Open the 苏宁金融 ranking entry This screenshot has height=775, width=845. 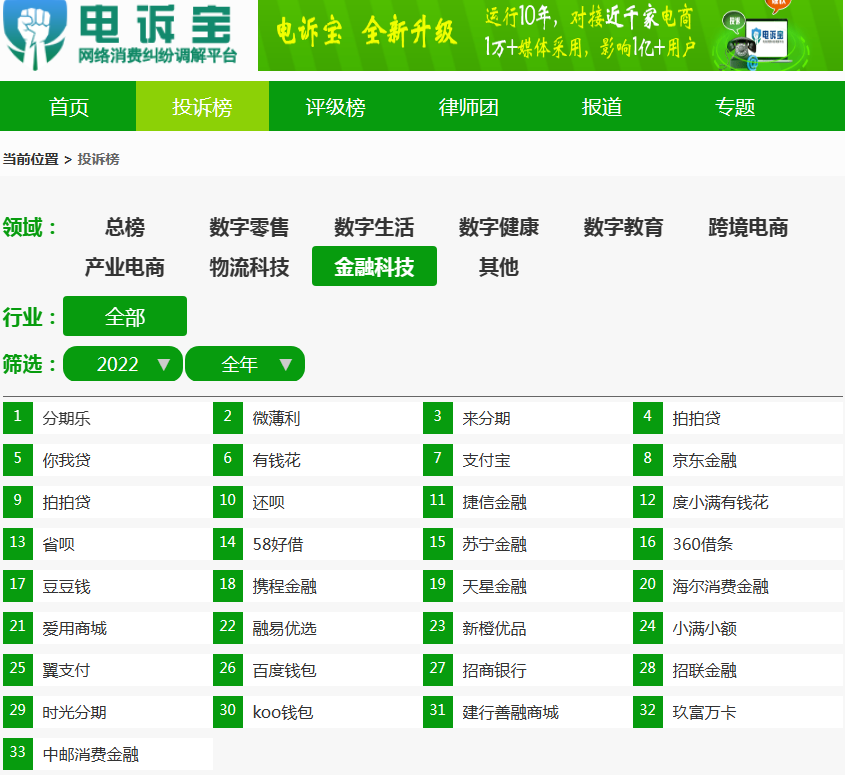(528, 544)
